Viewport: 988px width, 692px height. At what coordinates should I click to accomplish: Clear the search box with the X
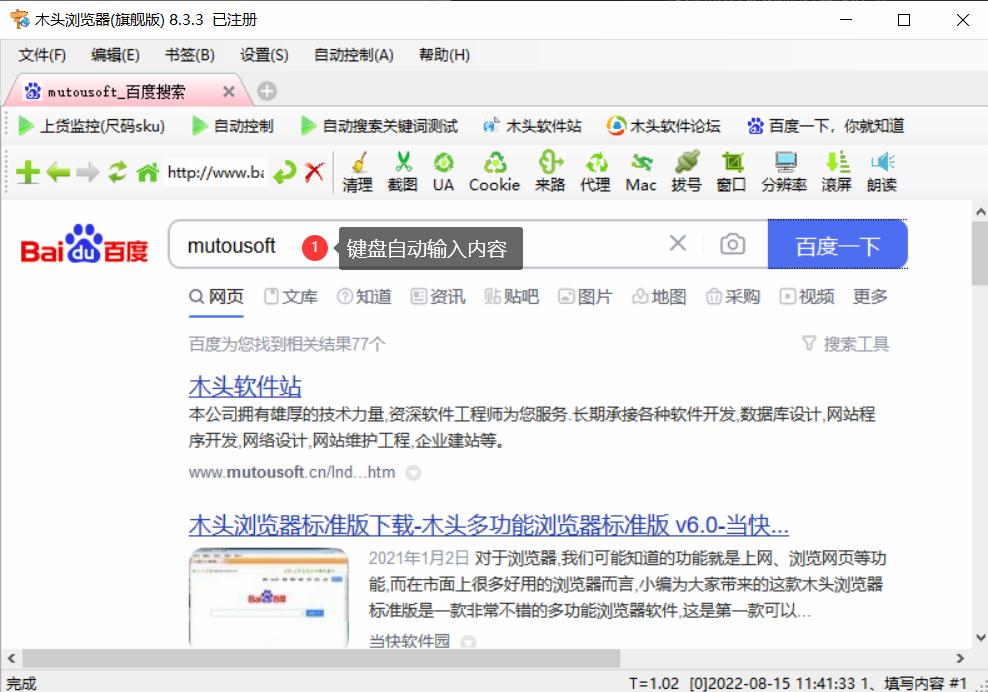pos(677,243)
